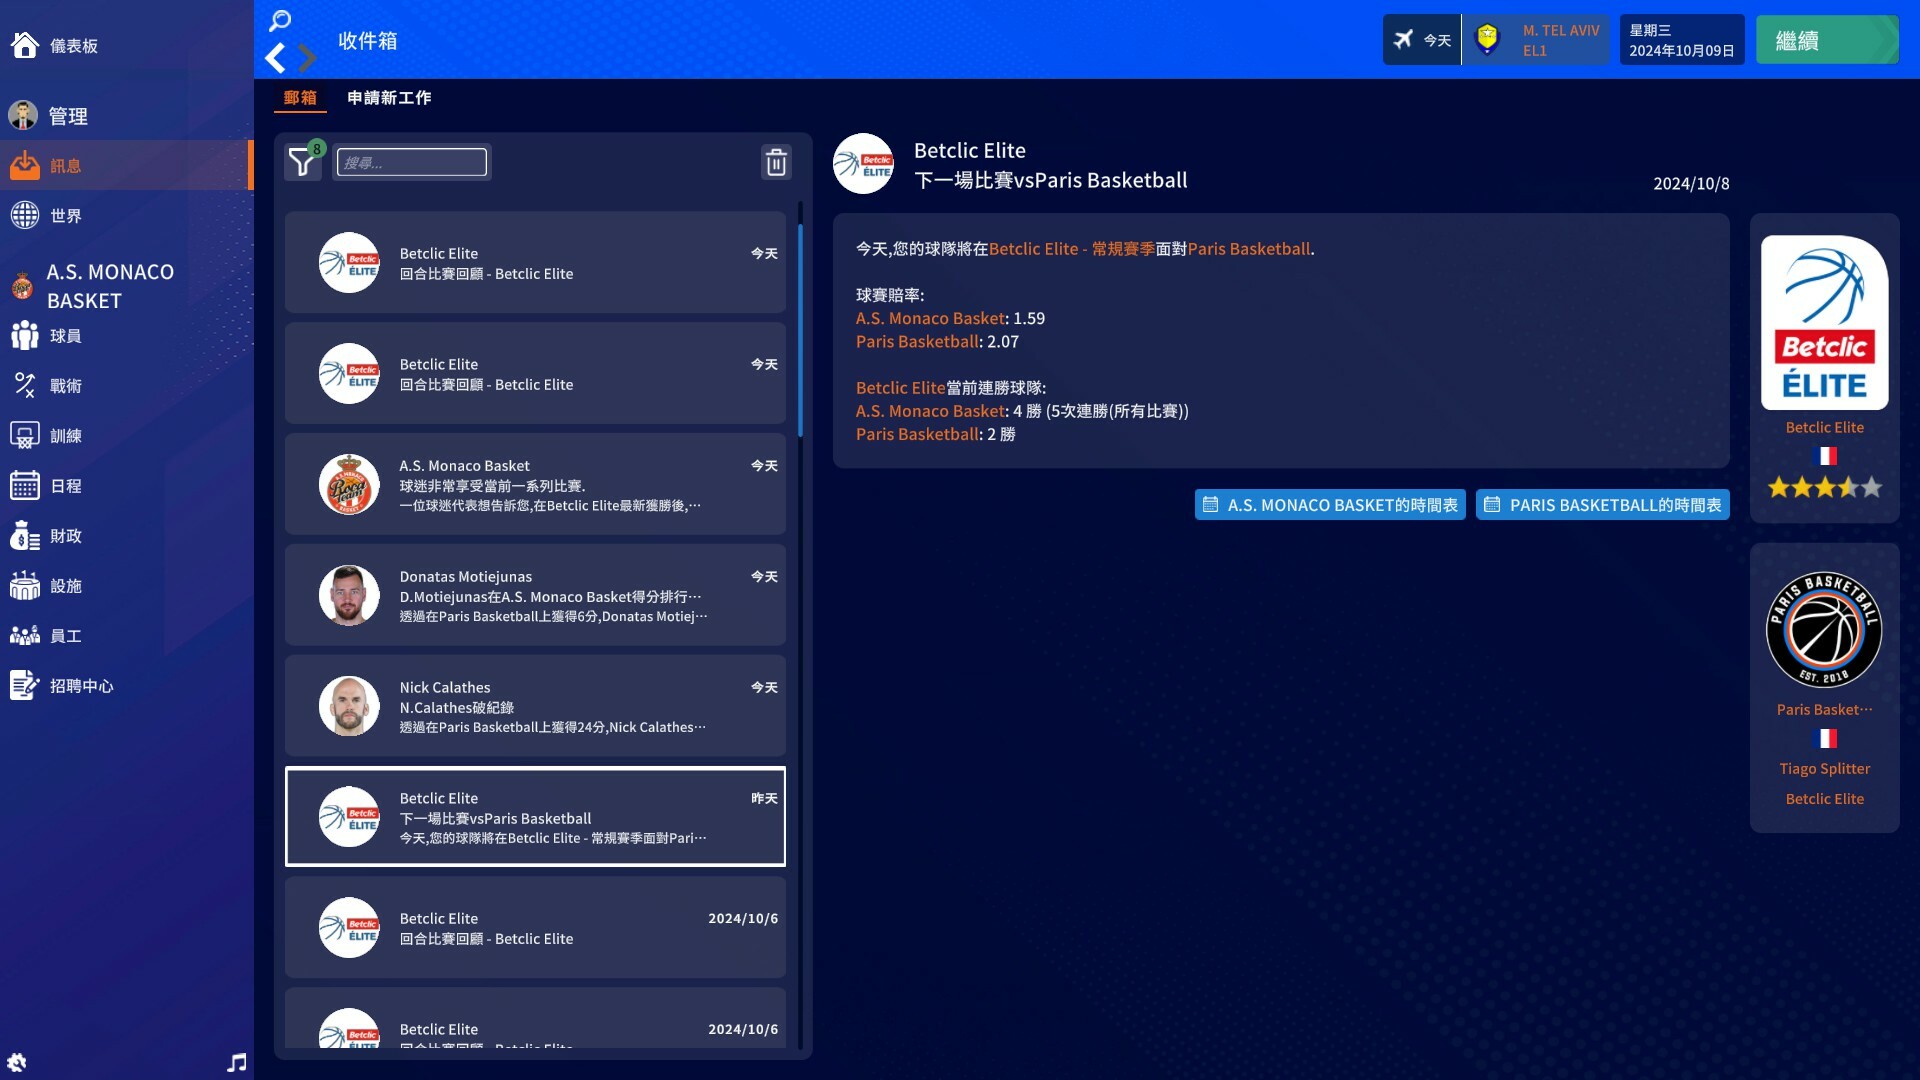Click the search magnifier icon
The width and height of the screenshot is (1920, 1080).
pyautogui.click(x=280, y=20)
